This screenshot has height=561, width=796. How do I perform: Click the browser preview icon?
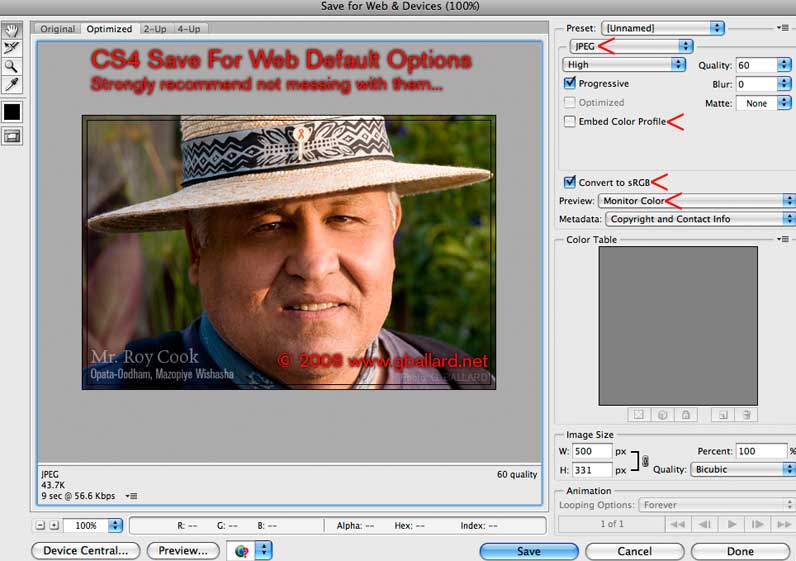(x=241, y=551)
